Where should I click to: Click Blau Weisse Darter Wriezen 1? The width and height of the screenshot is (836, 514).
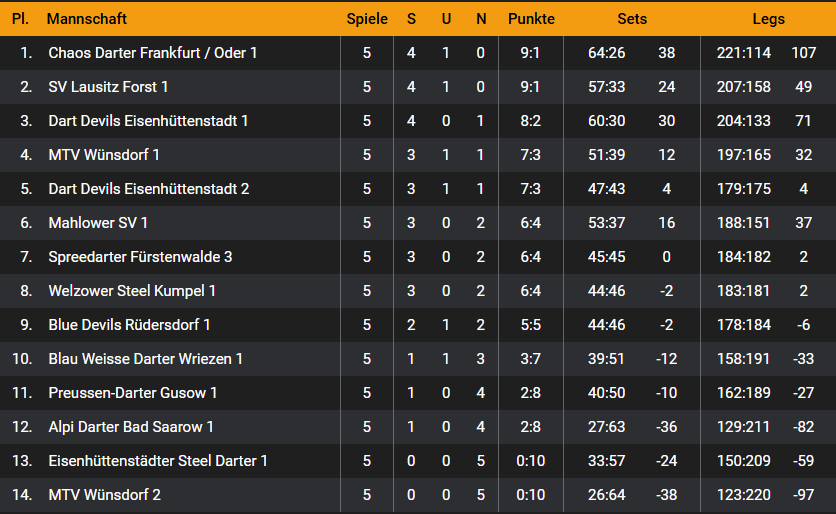pyautogui.click(x=146, y=359)
